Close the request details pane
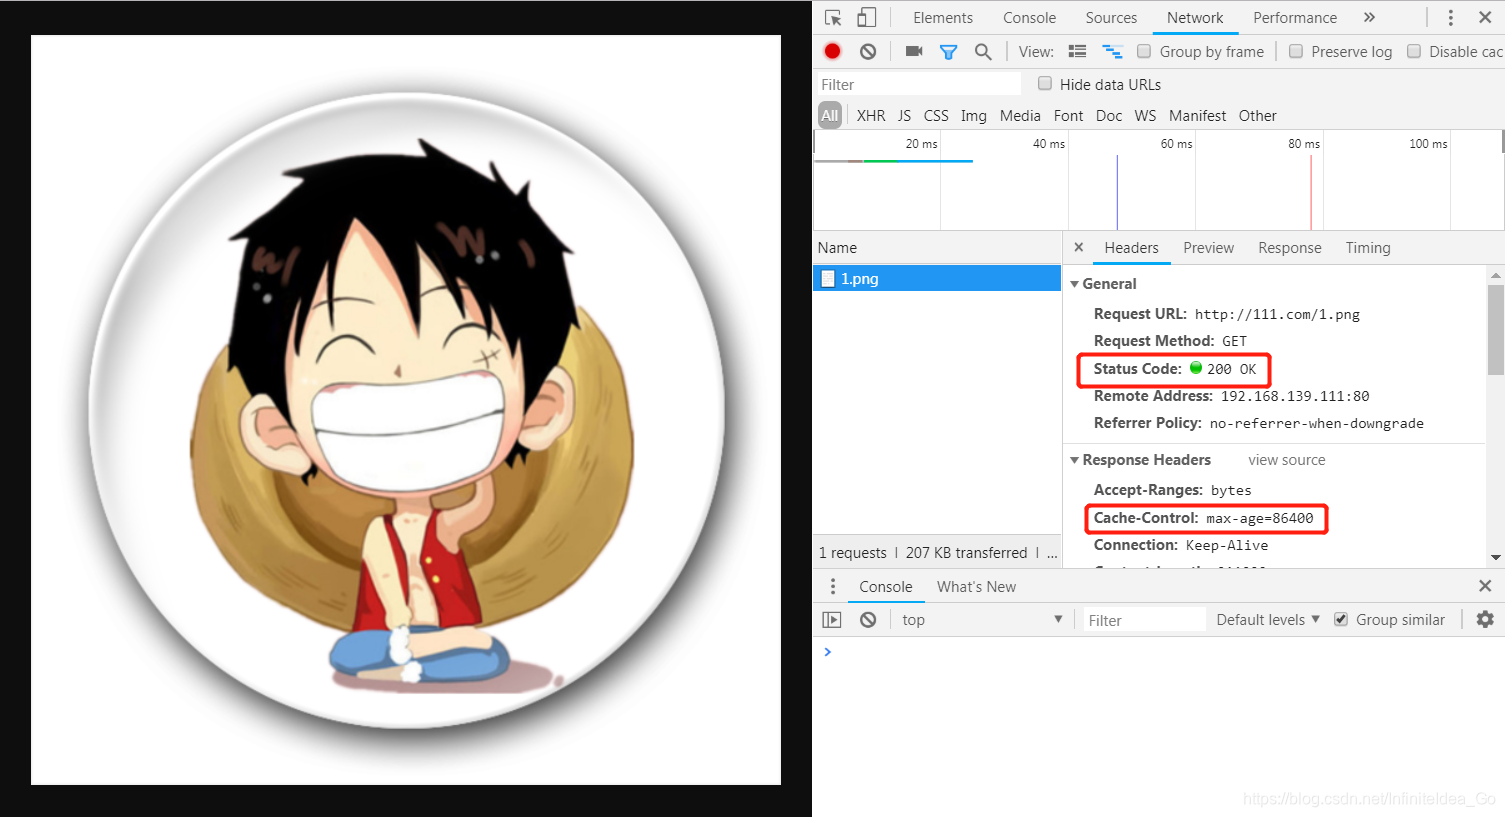 coord(1078,247)
